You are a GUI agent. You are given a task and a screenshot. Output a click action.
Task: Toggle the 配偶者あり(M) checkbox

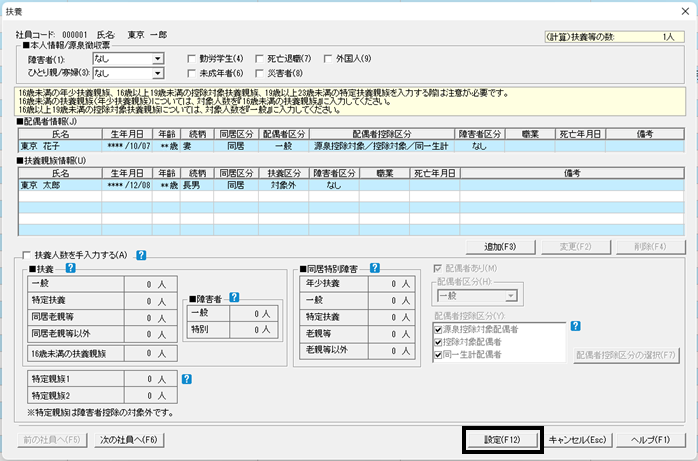438,268
